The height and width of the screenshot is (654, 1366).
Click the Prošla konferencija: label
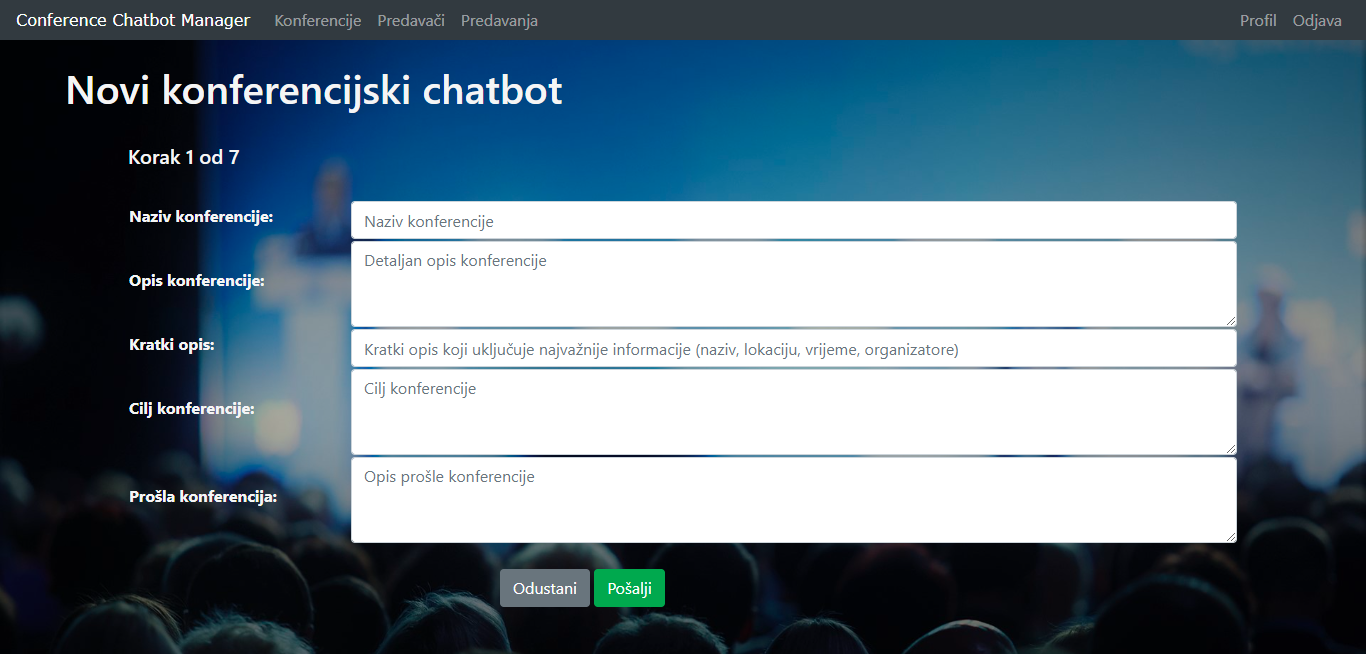[203, 497]
